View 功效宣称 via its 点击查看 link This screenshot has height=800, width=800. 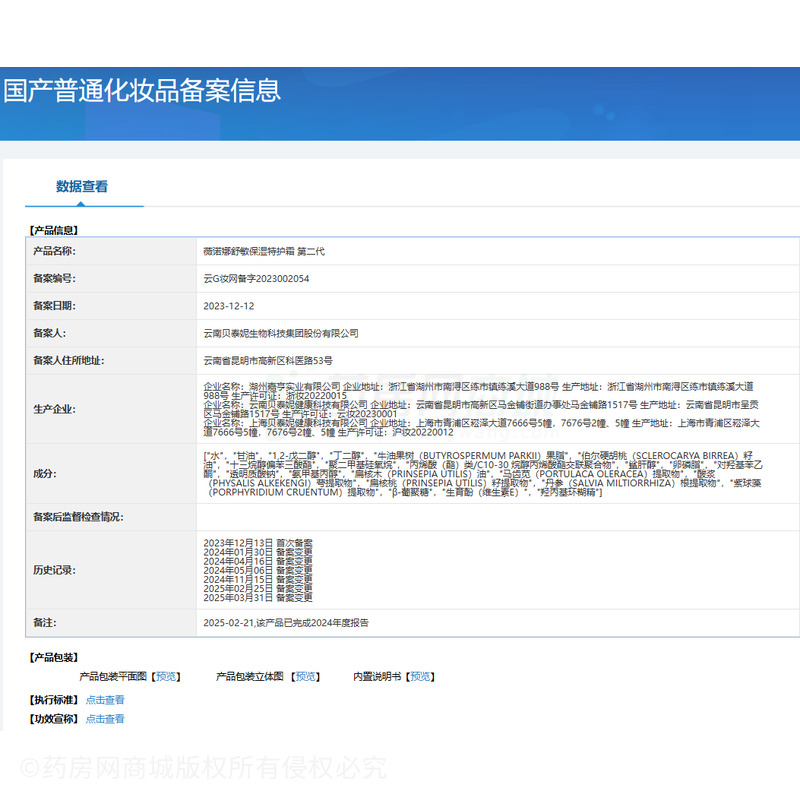tap(105, 719)
